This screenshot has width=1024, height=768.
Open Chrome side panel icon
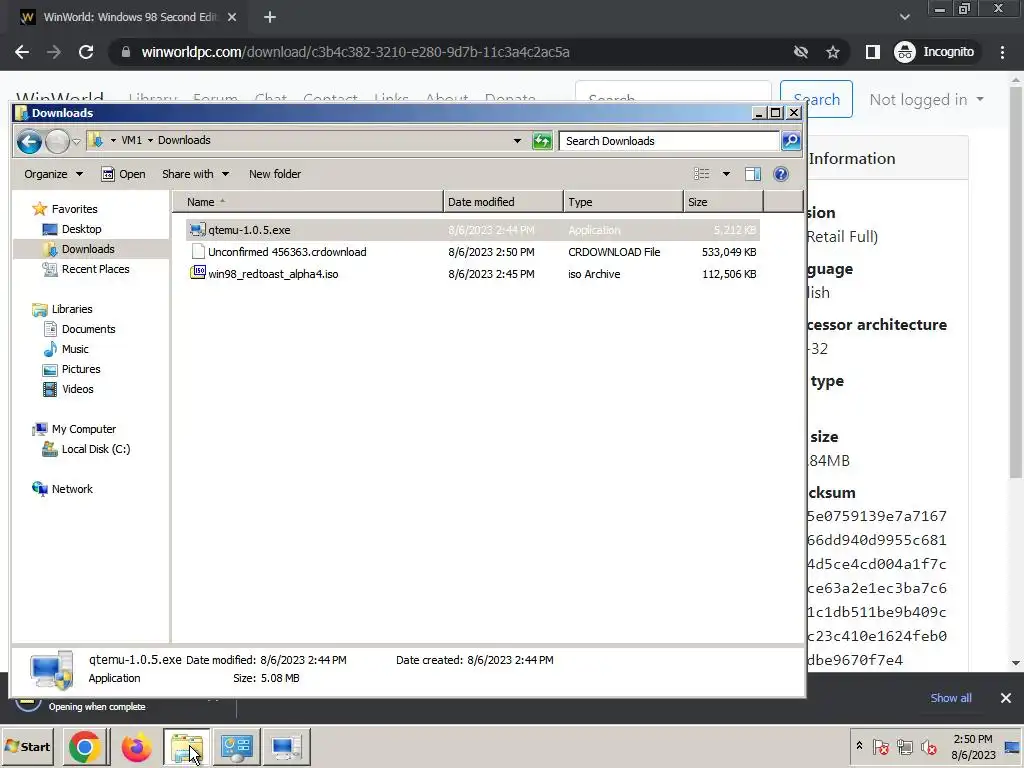click(x=872, y=52)
